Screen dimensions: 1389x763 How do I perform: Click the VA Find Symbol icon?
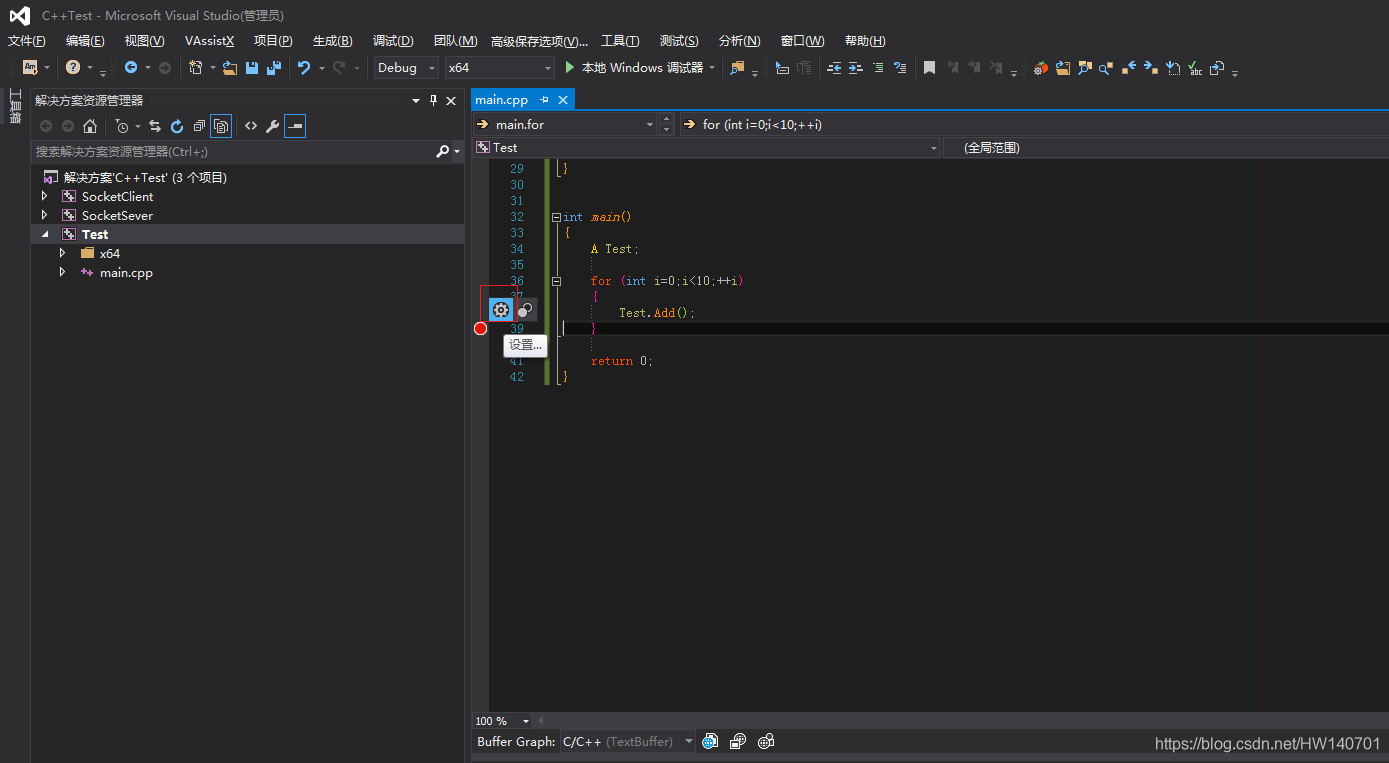1084,68
